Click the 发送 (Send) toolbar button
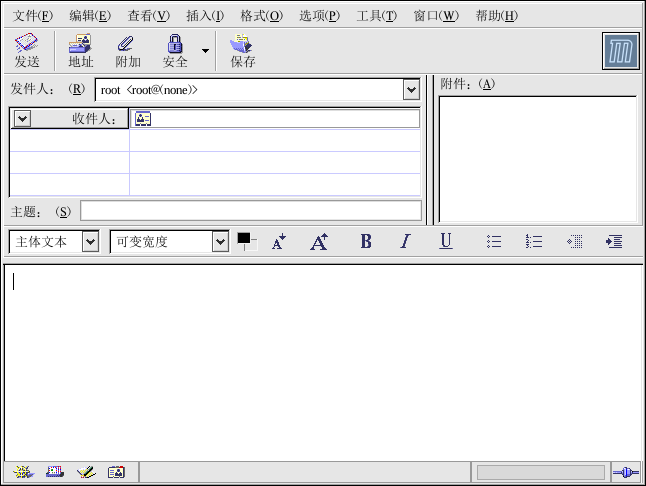Image resolution: width=646 pixels, height=486 pixels. tap(27, 51)
